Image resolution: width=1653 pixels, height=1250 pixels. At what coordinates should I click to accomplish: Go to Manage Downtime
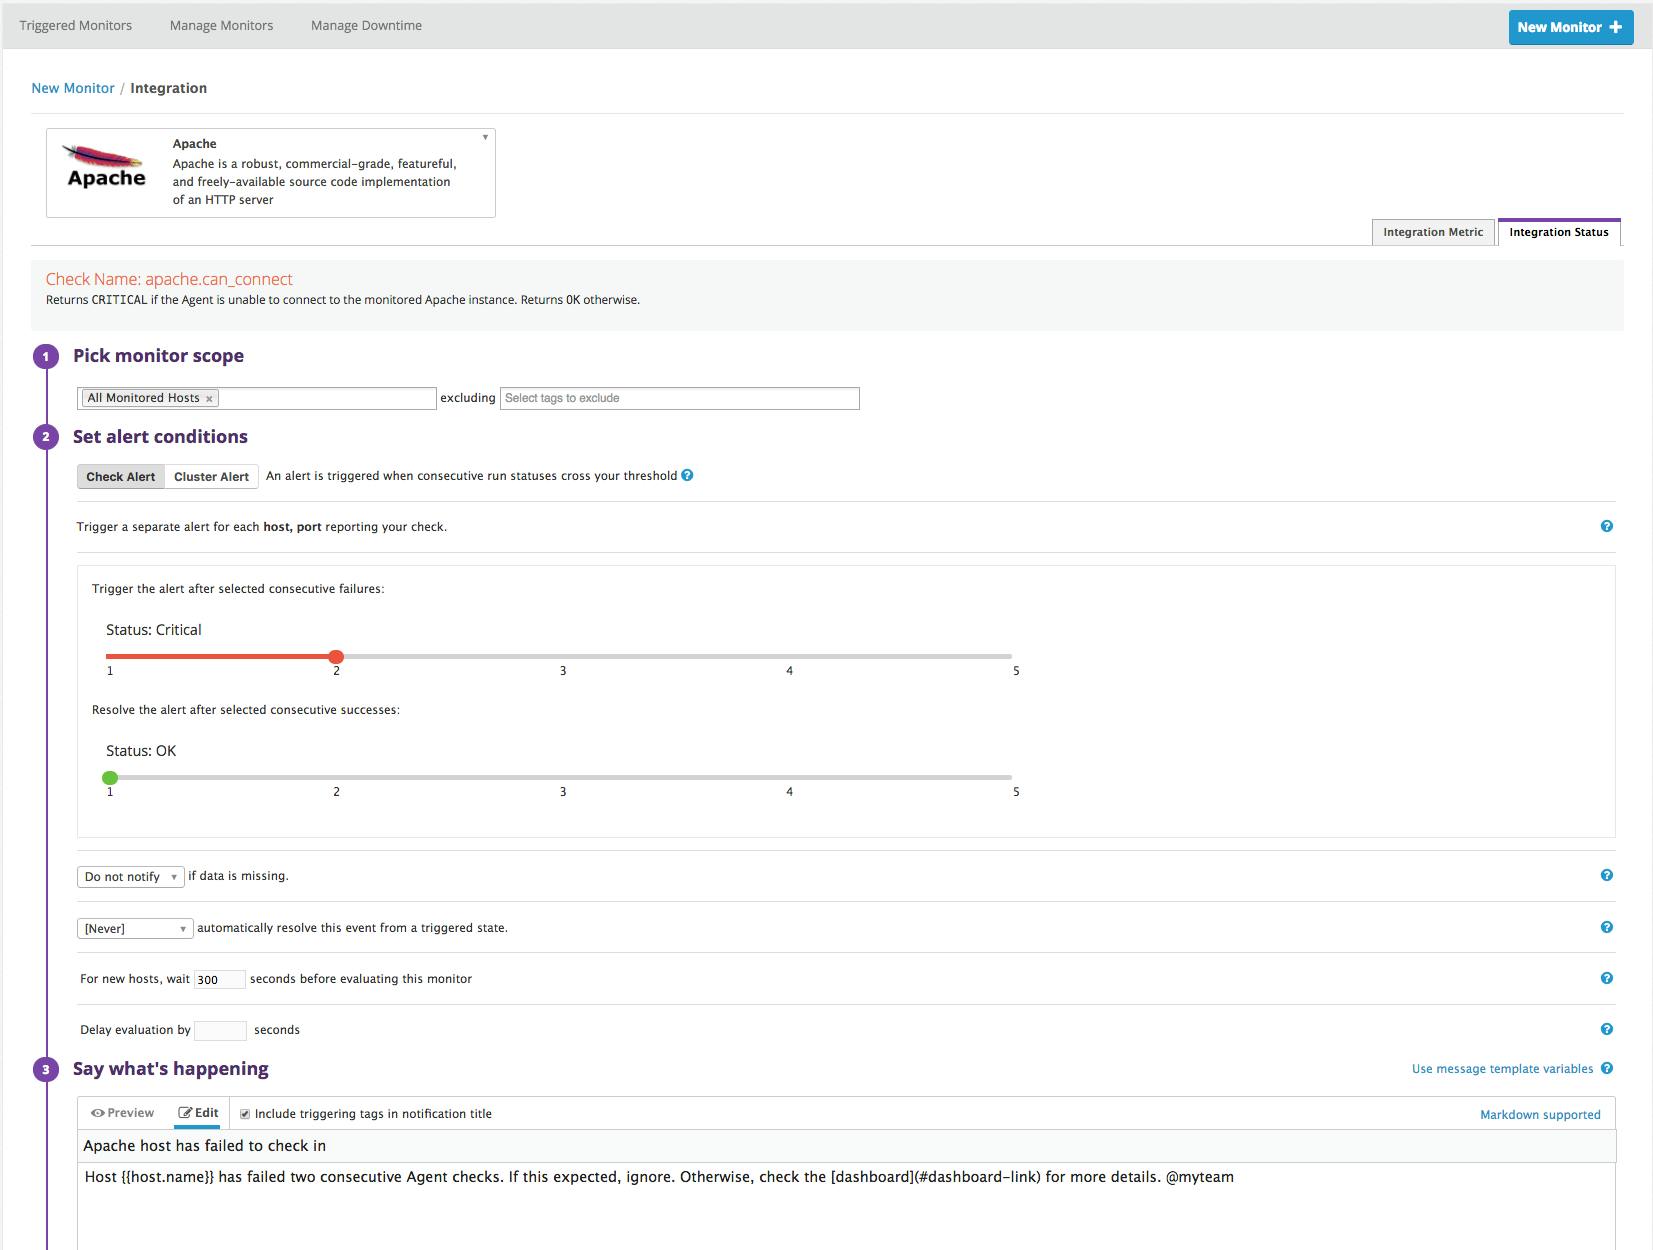click(366, 25)
